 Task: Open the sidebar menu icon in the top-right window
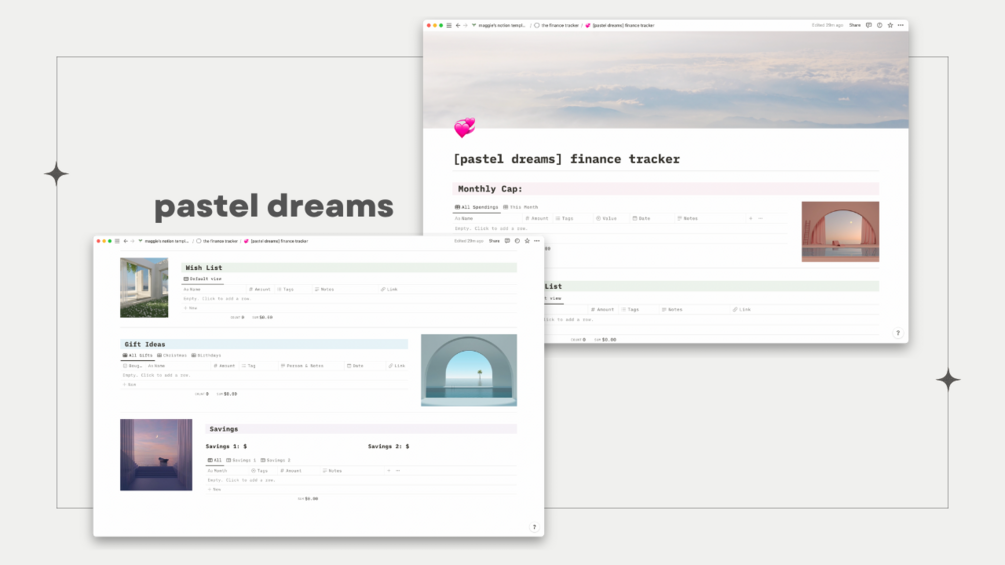click(449, 26)
